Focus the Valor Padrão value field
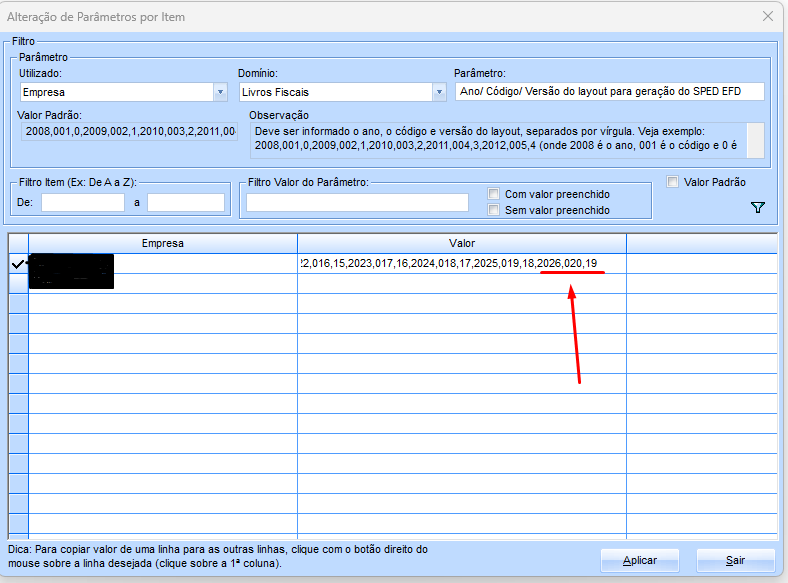Viewport: 788px width, 583px height. click(127, 133)
